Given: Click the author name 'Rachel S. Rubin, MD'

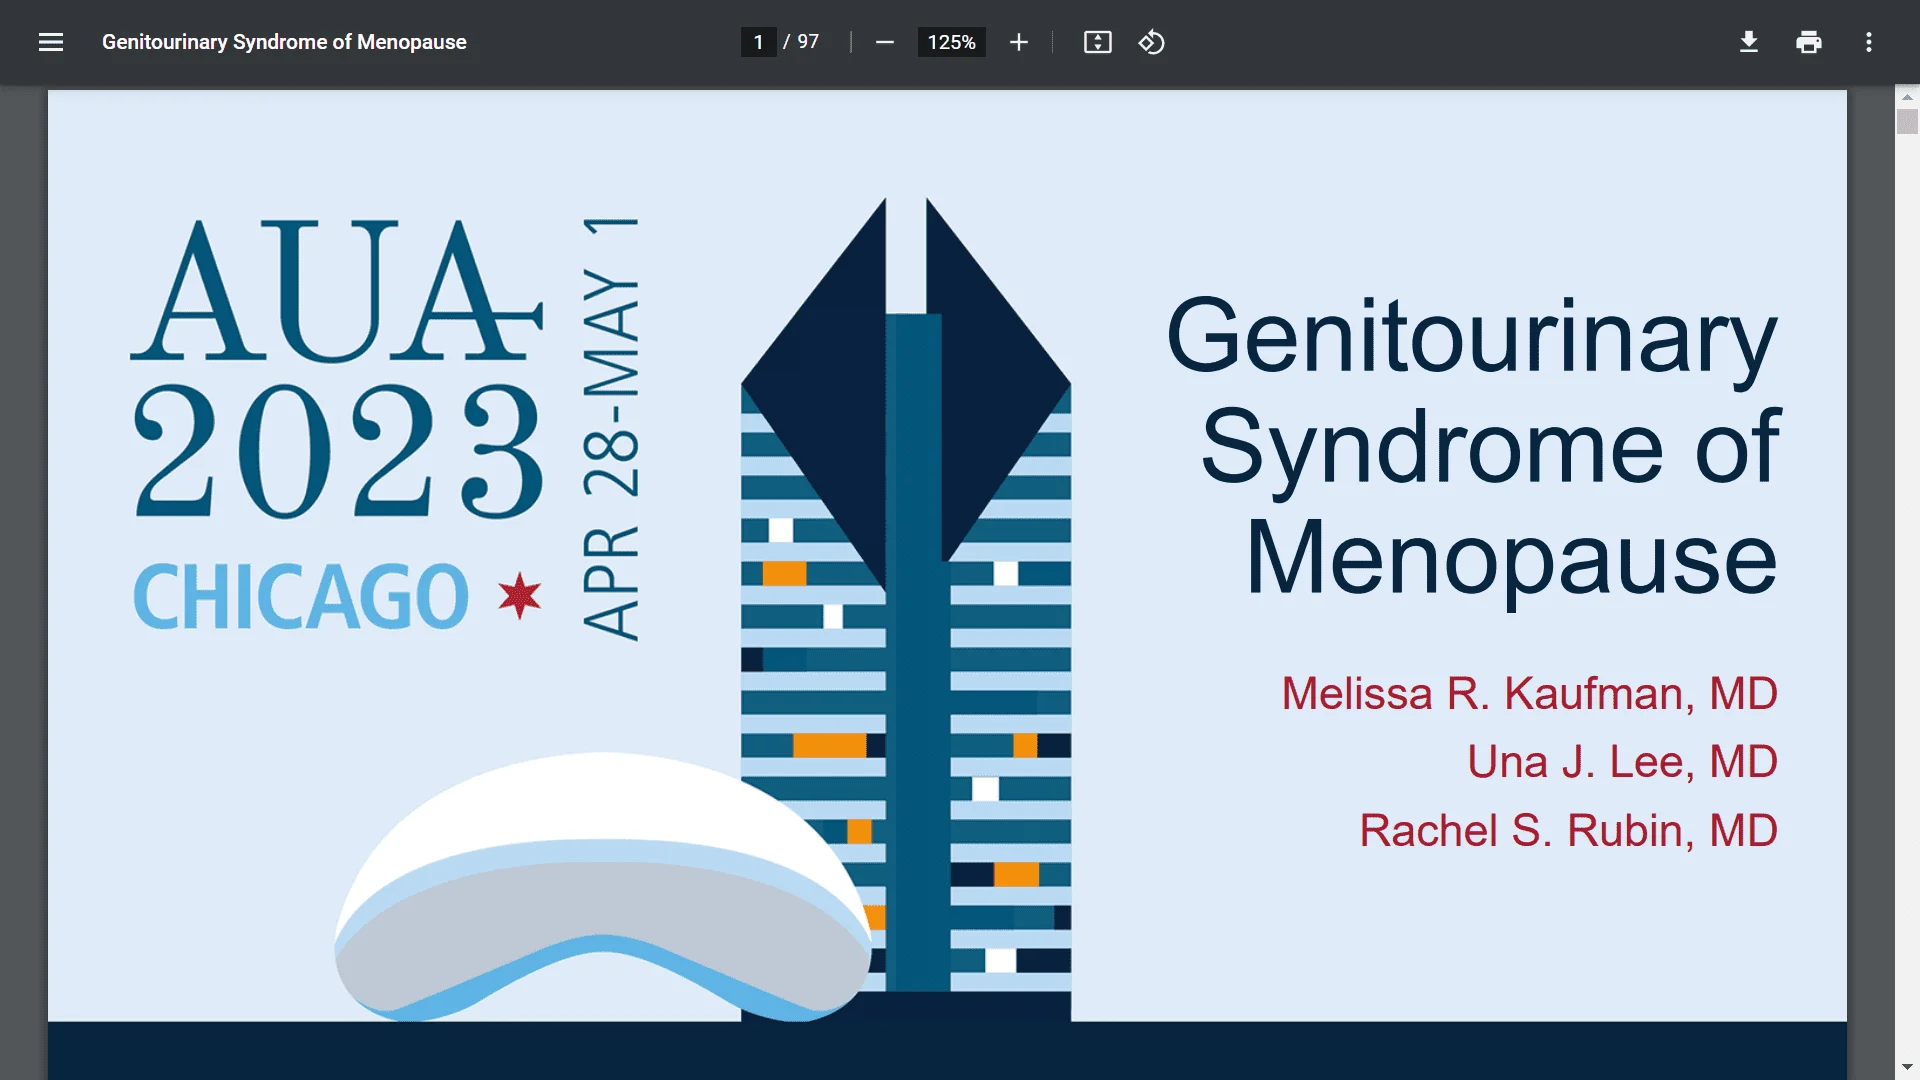Looking at the screenshot, I should click(x=1568, y=830).
